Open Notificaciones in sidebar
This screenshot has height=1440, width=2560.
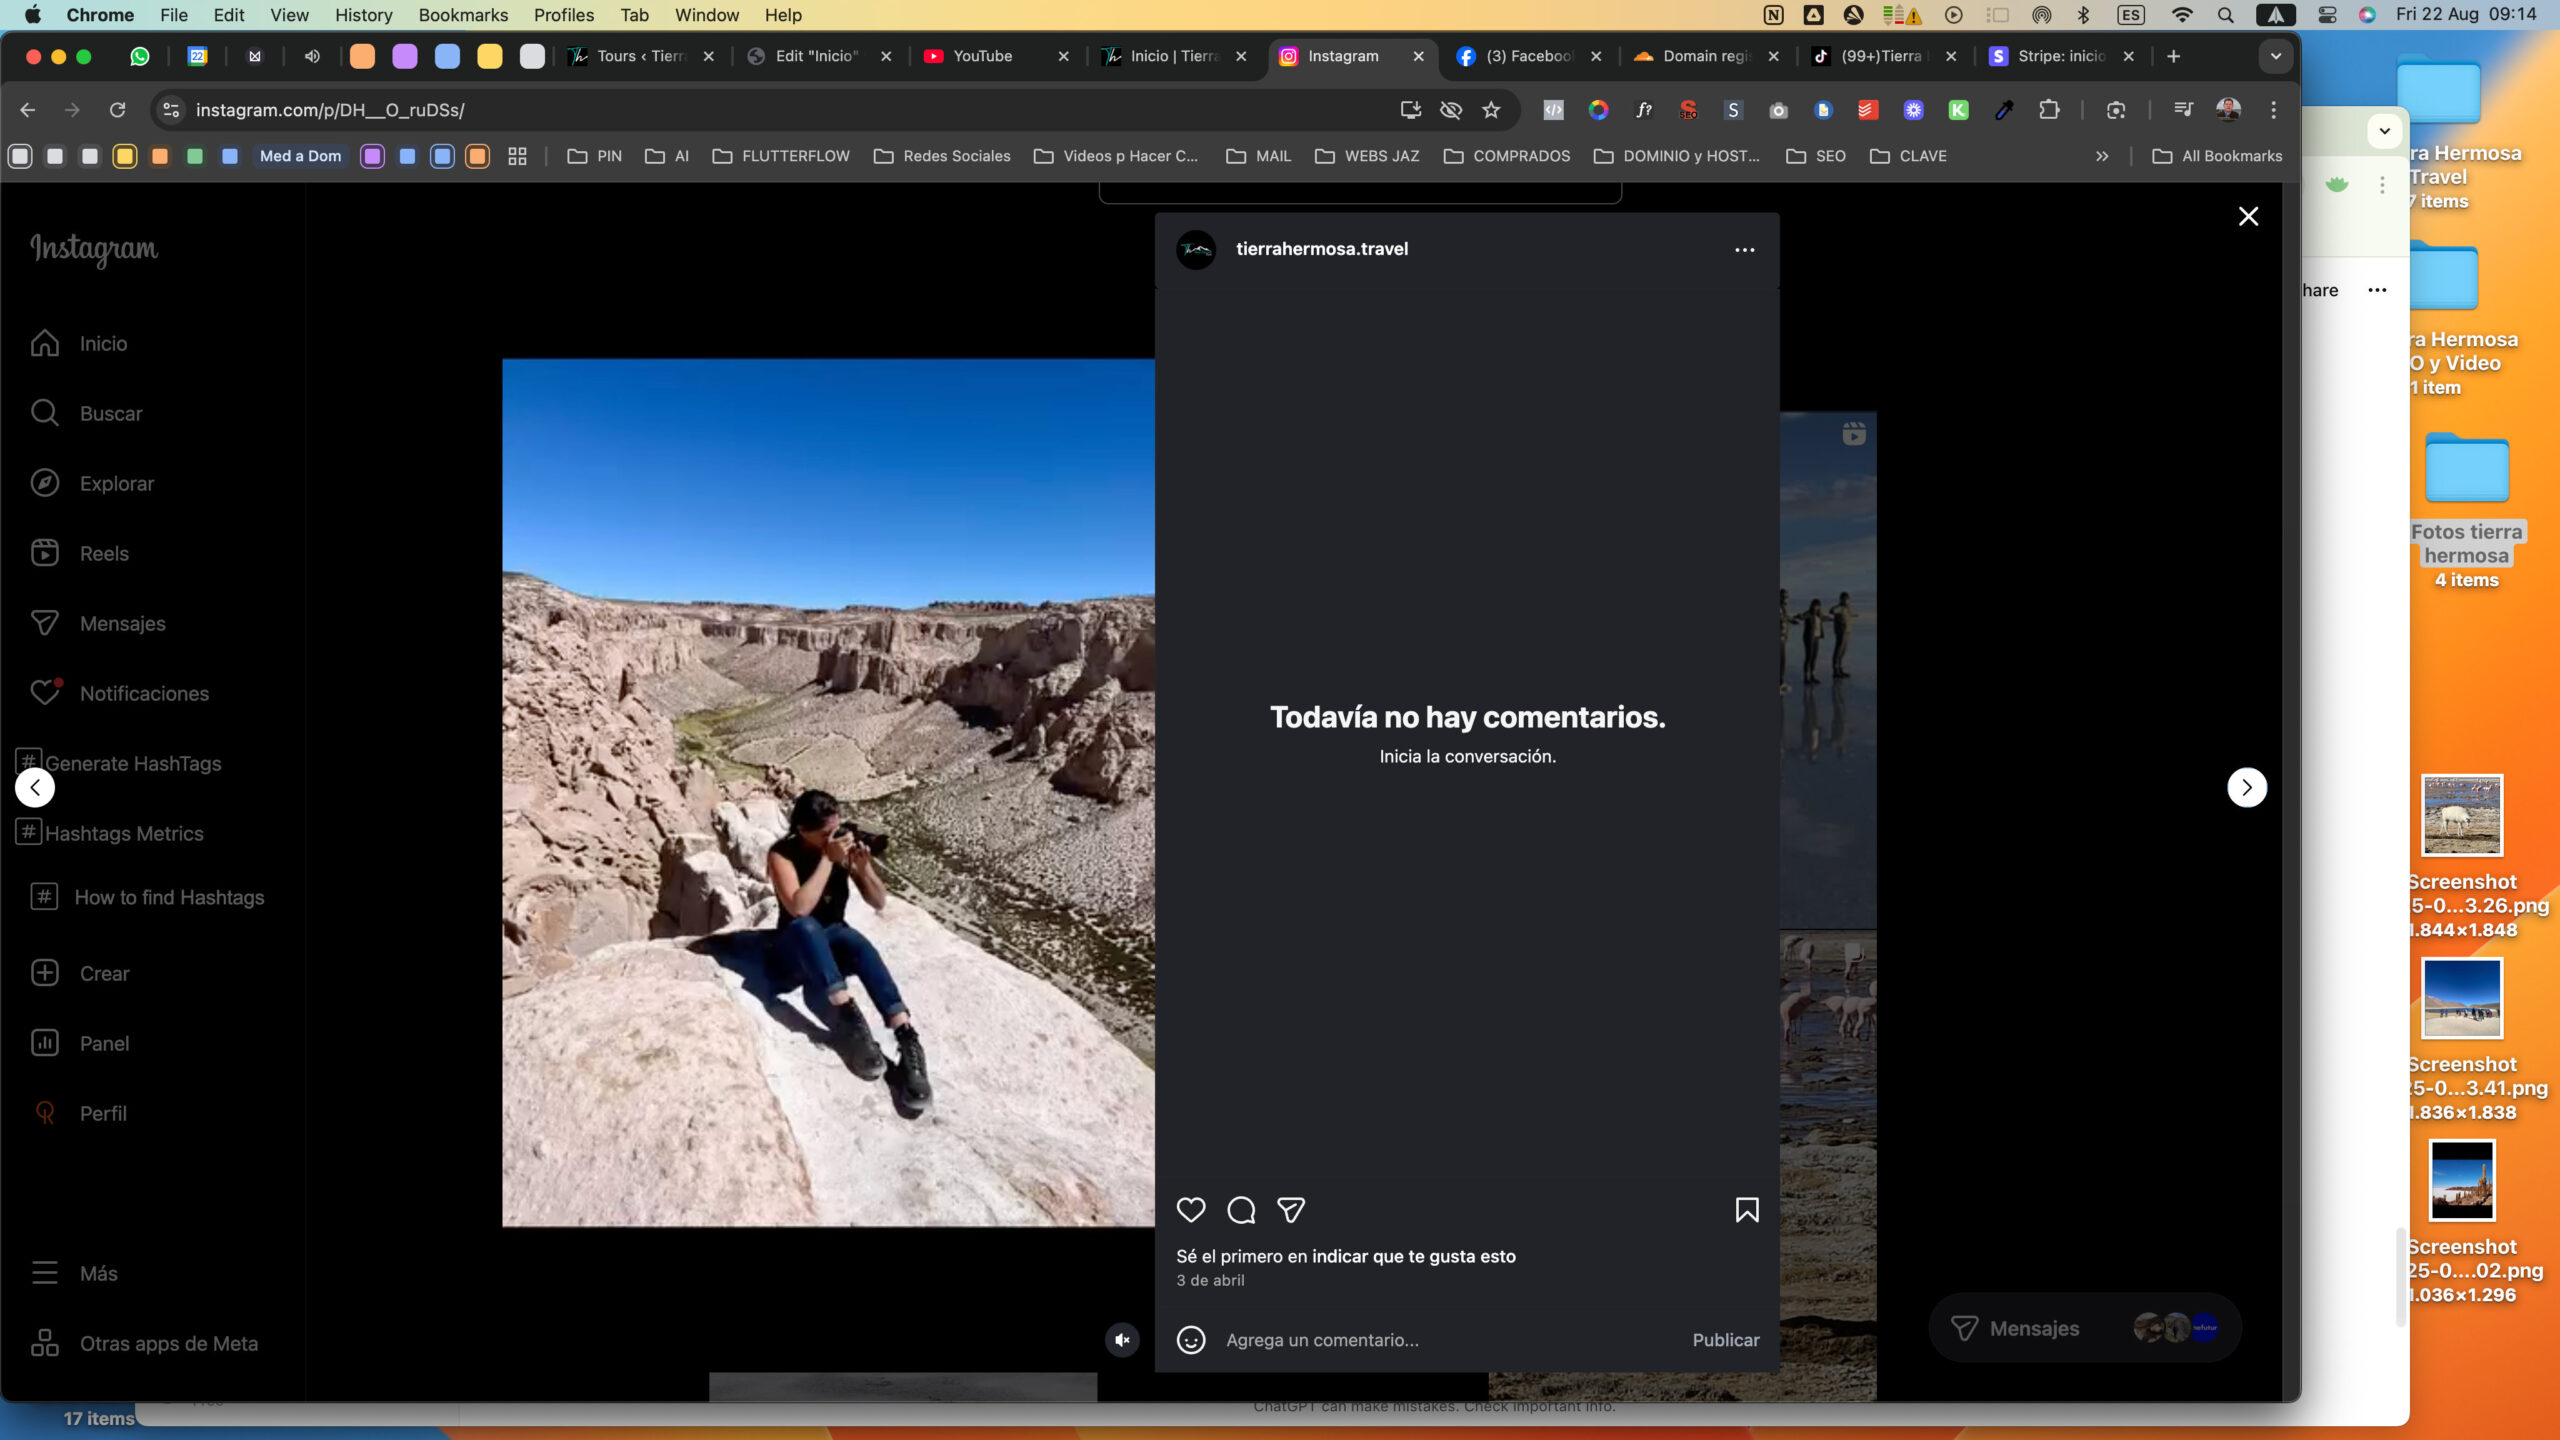click(x=119, y=694)
